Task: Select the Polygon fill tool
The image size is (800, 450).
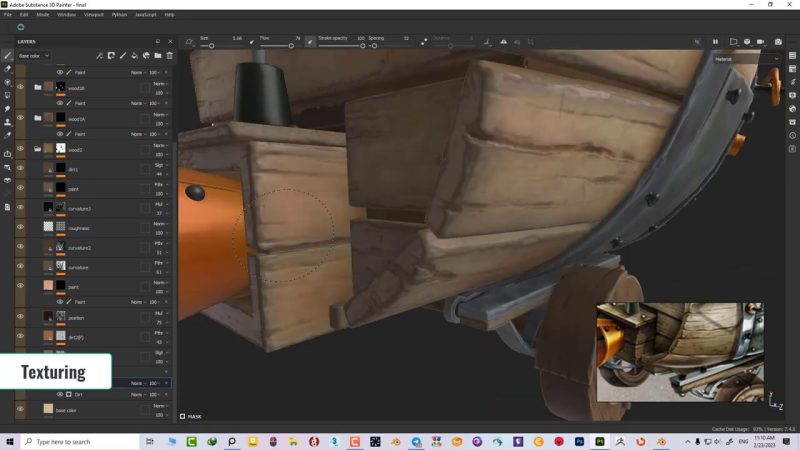Action: [x=8, y=95]
